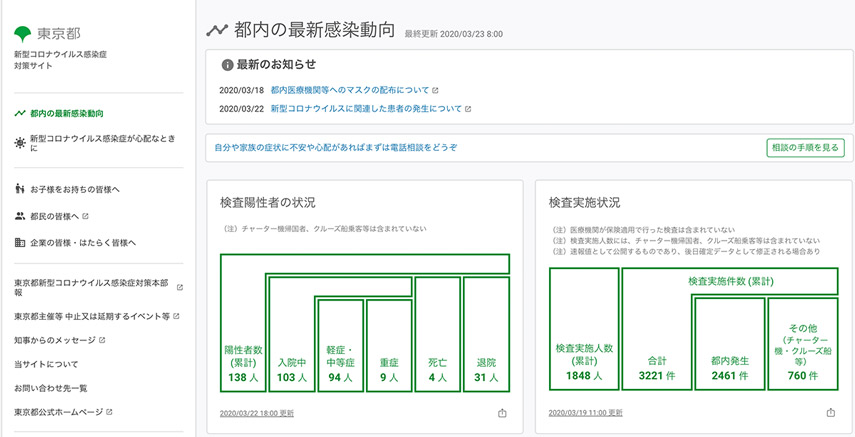Click the virus icon in the sidebar

(x=20, y=143)
